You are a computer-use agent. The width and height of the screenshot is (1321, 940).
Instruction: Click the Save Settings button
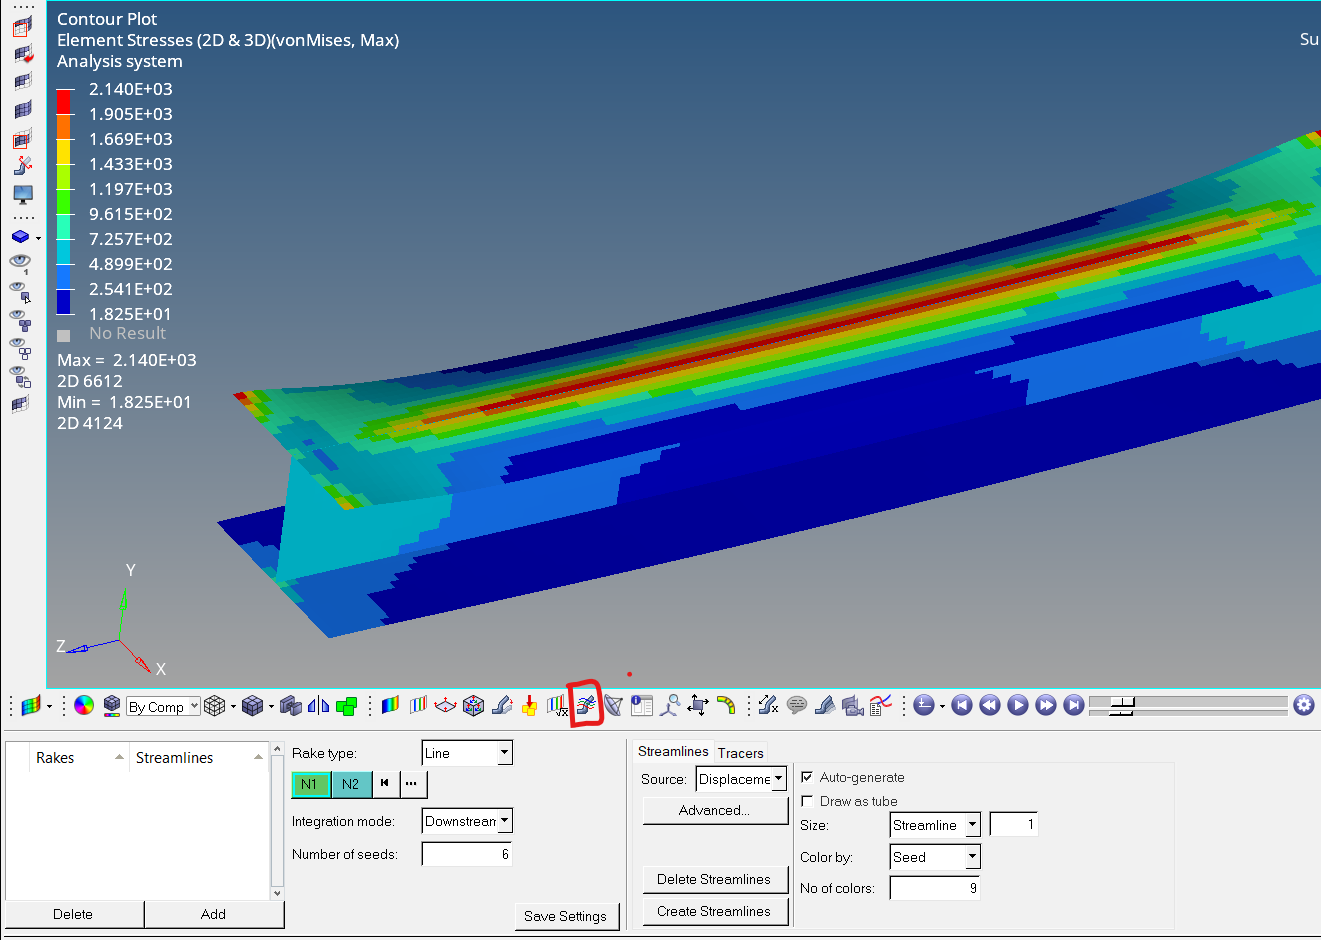(565, 916)
